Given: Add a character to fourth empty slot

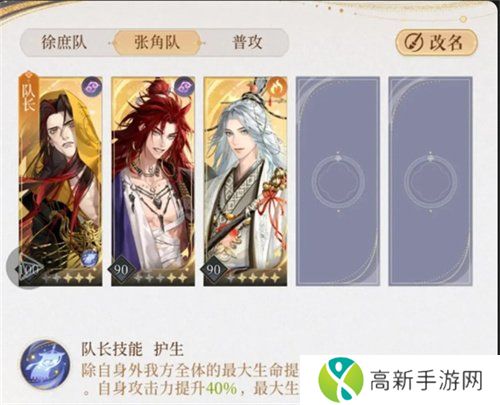Looking at the screenshot, I should pos(338,181).
